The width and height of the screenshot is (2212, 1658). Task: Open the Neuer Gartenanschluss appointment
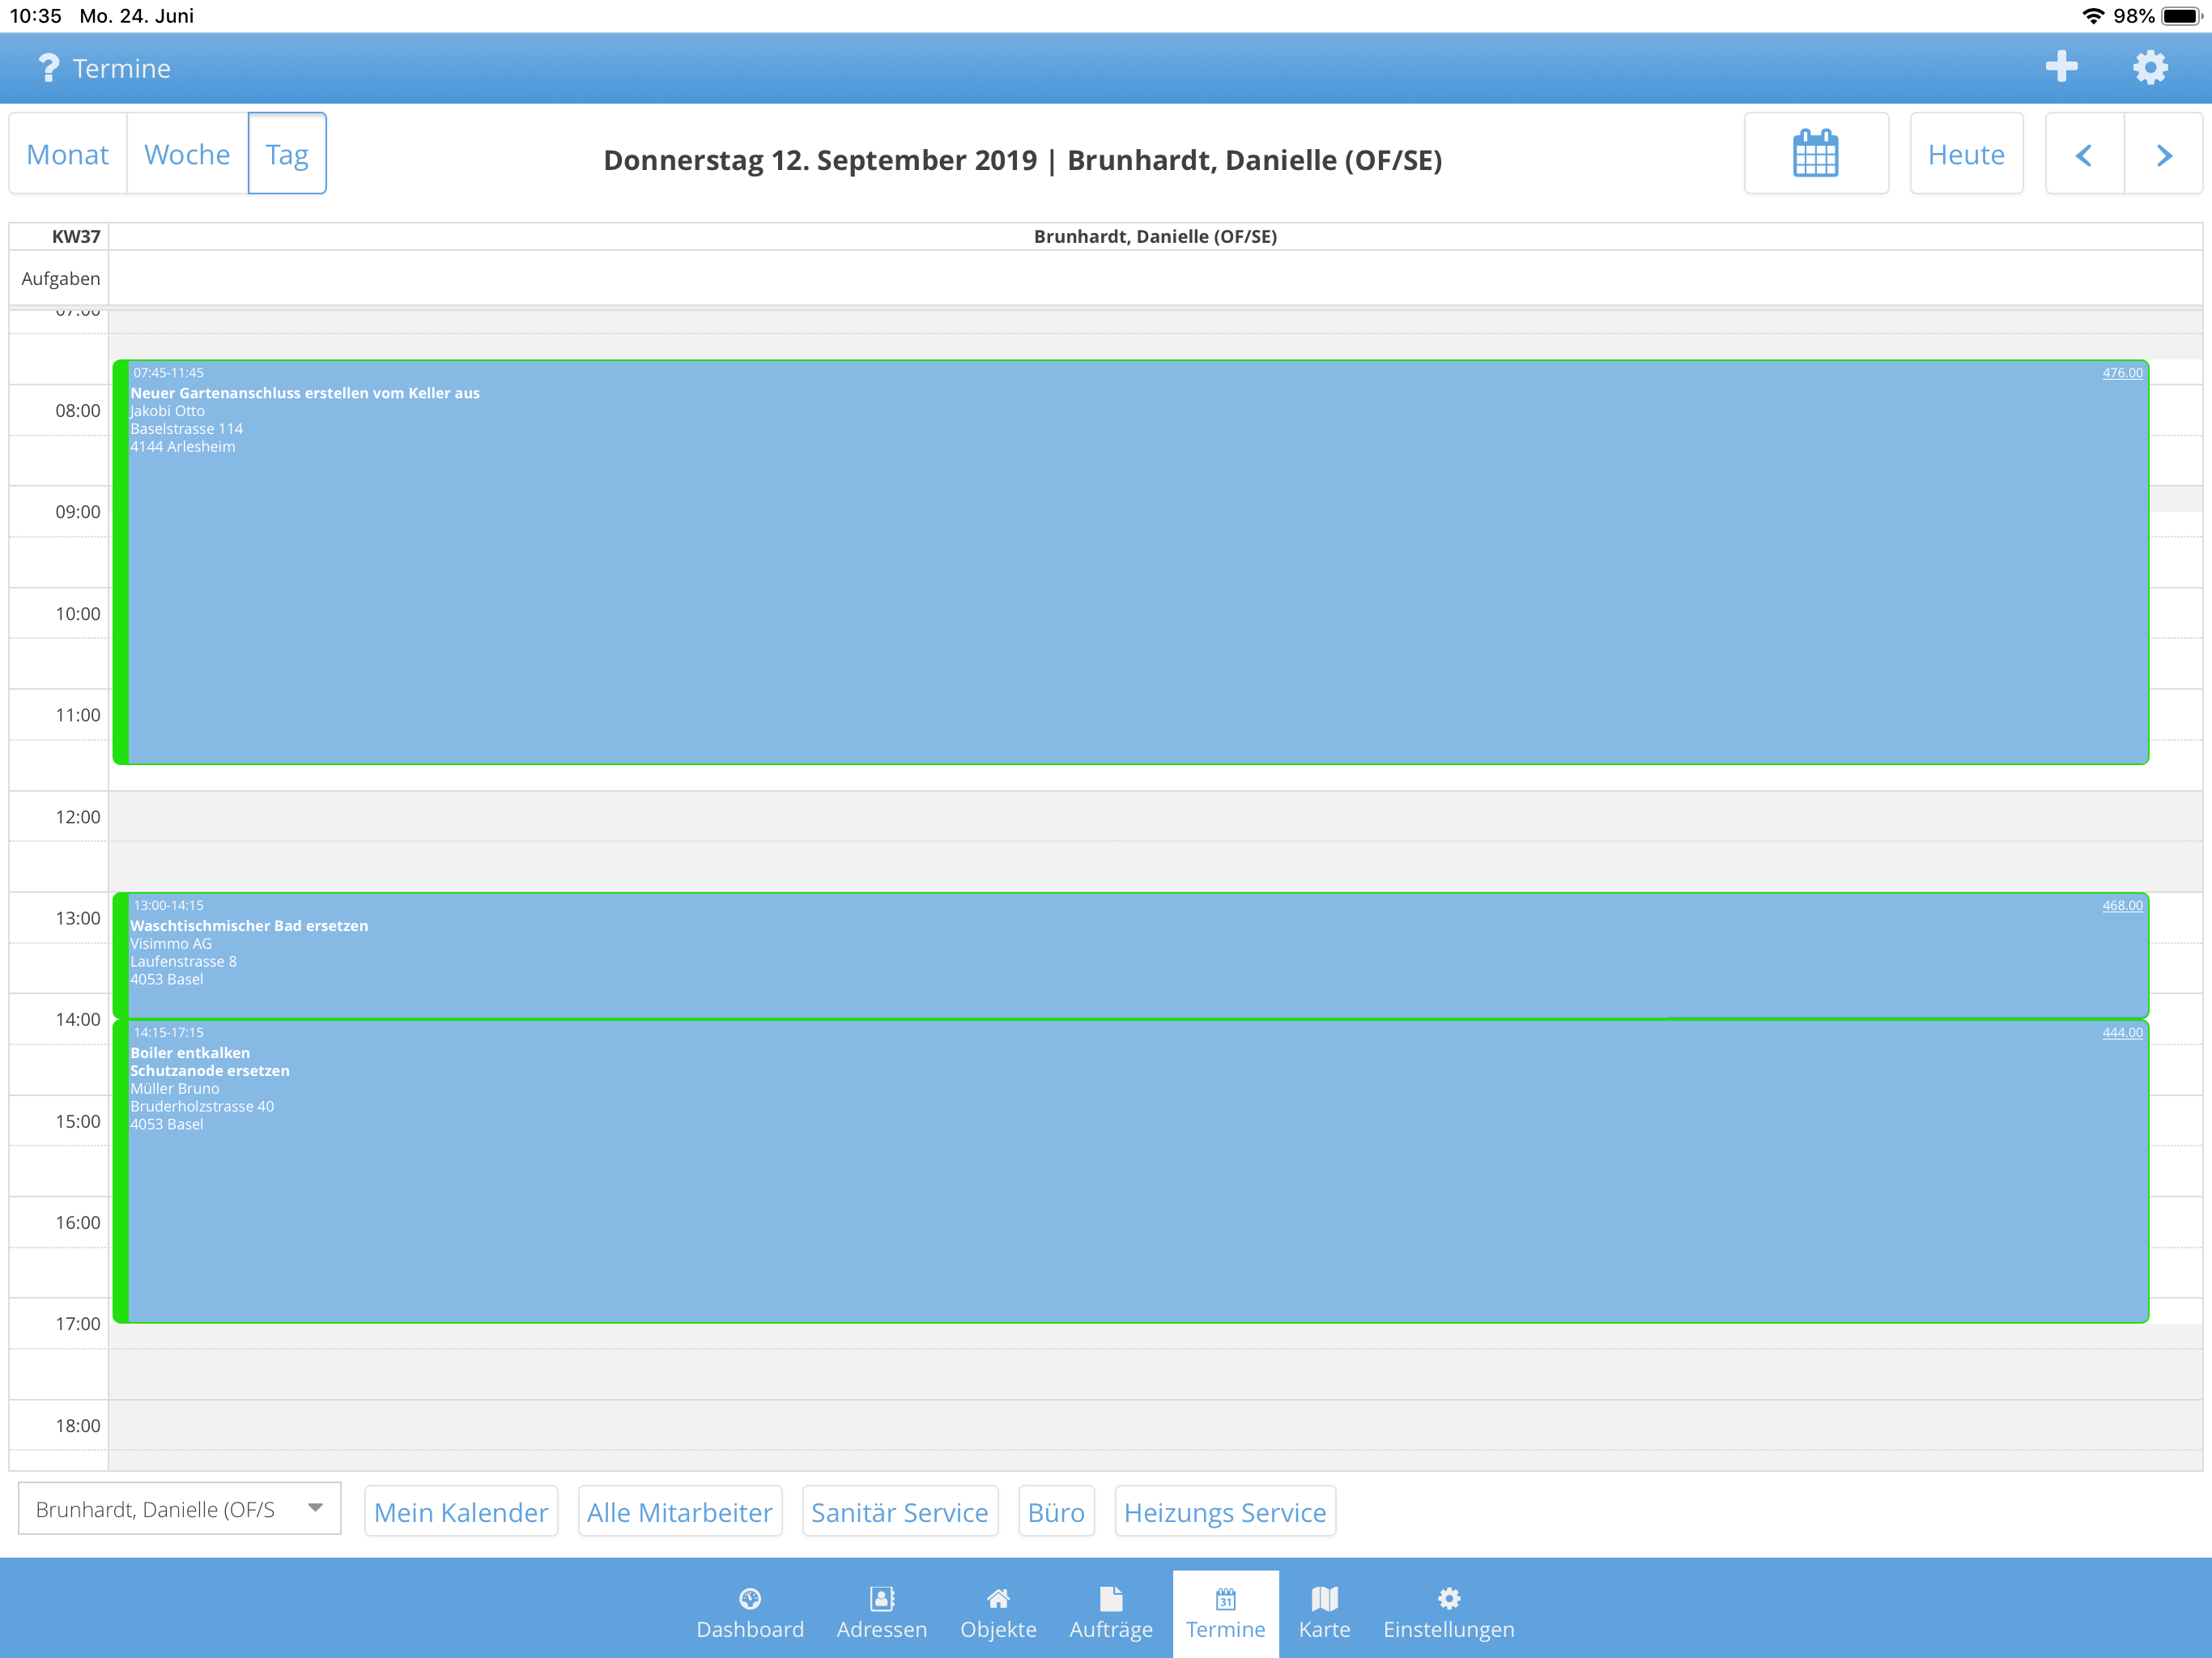(1130, 563)
